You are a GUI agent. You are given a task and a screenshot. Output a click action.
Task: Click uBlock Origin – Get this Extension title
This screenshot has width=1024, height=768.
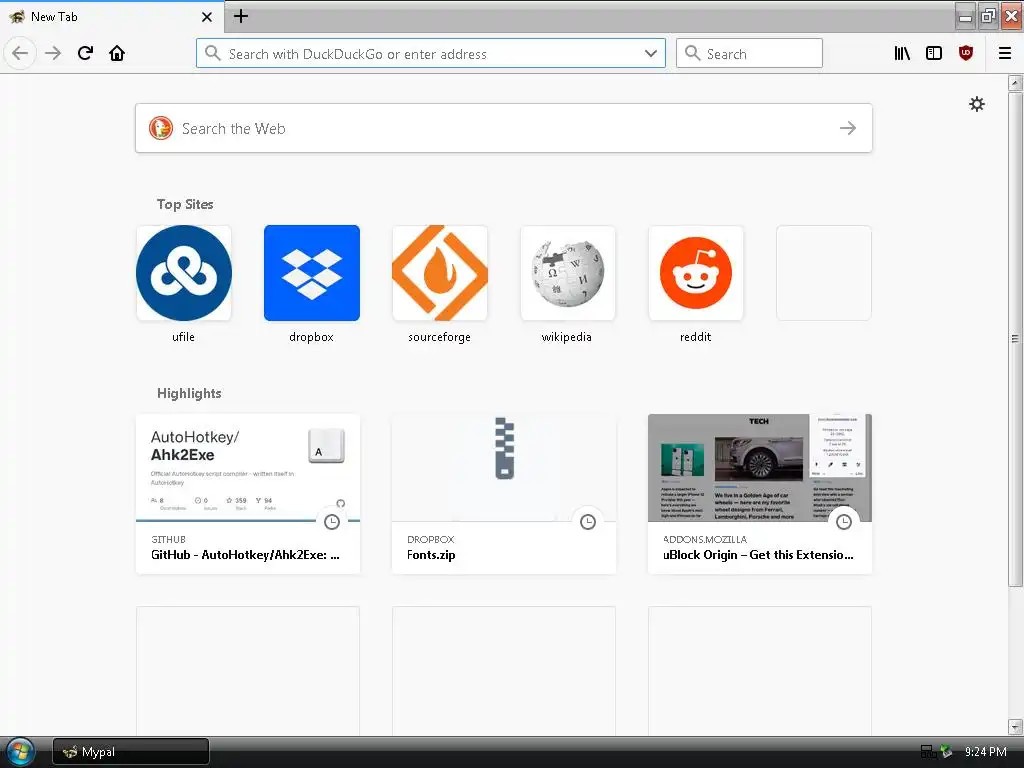click(758, 555)
